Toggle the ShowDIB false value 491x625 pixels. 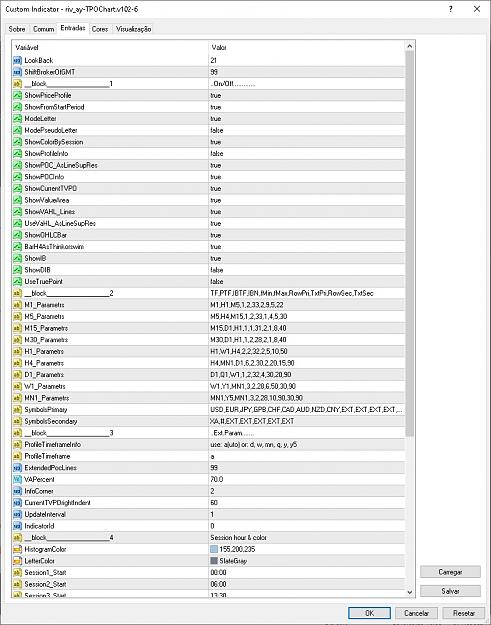217,270
